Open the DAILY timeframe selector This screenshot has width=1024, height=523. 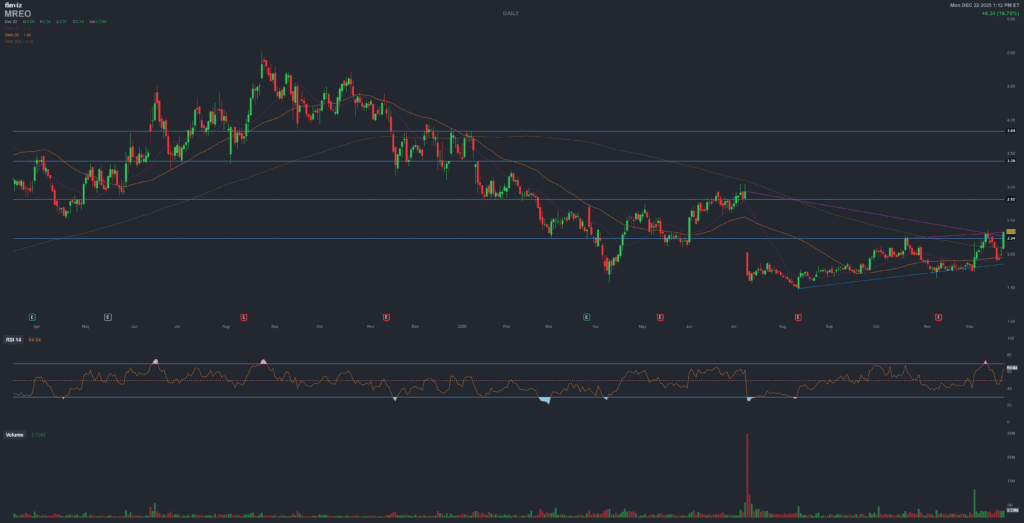click(x=511, y=12)
